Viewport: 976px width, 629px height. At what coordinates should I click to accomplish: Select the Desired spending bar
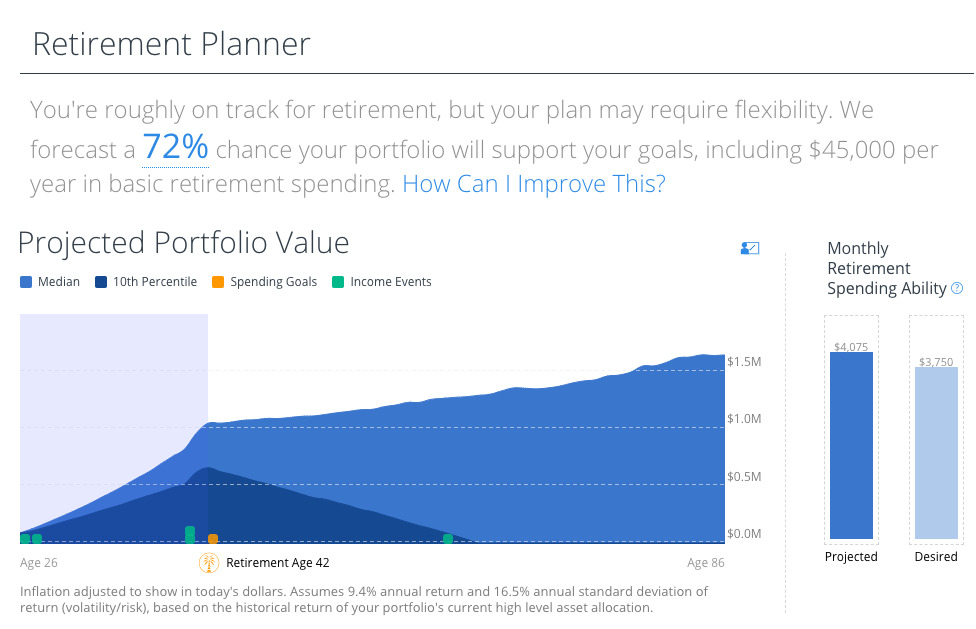click(x=936, y=453)
